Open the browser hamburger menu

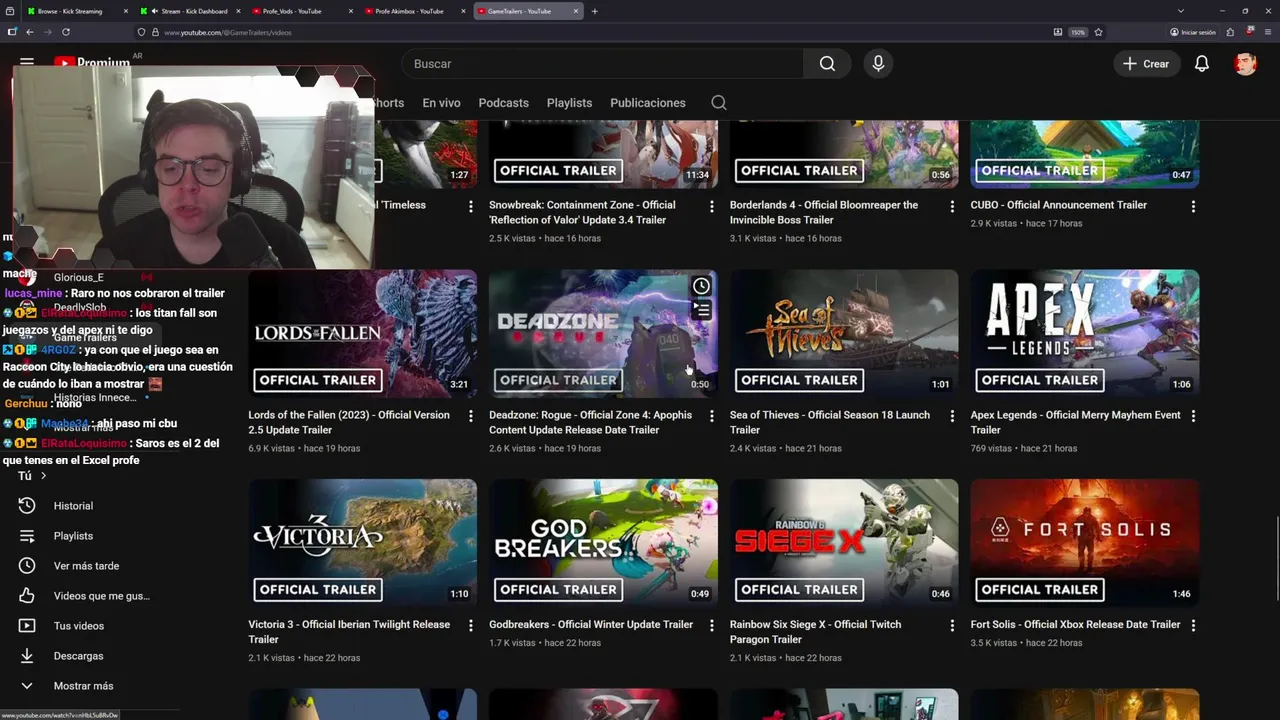point(1266,32)
